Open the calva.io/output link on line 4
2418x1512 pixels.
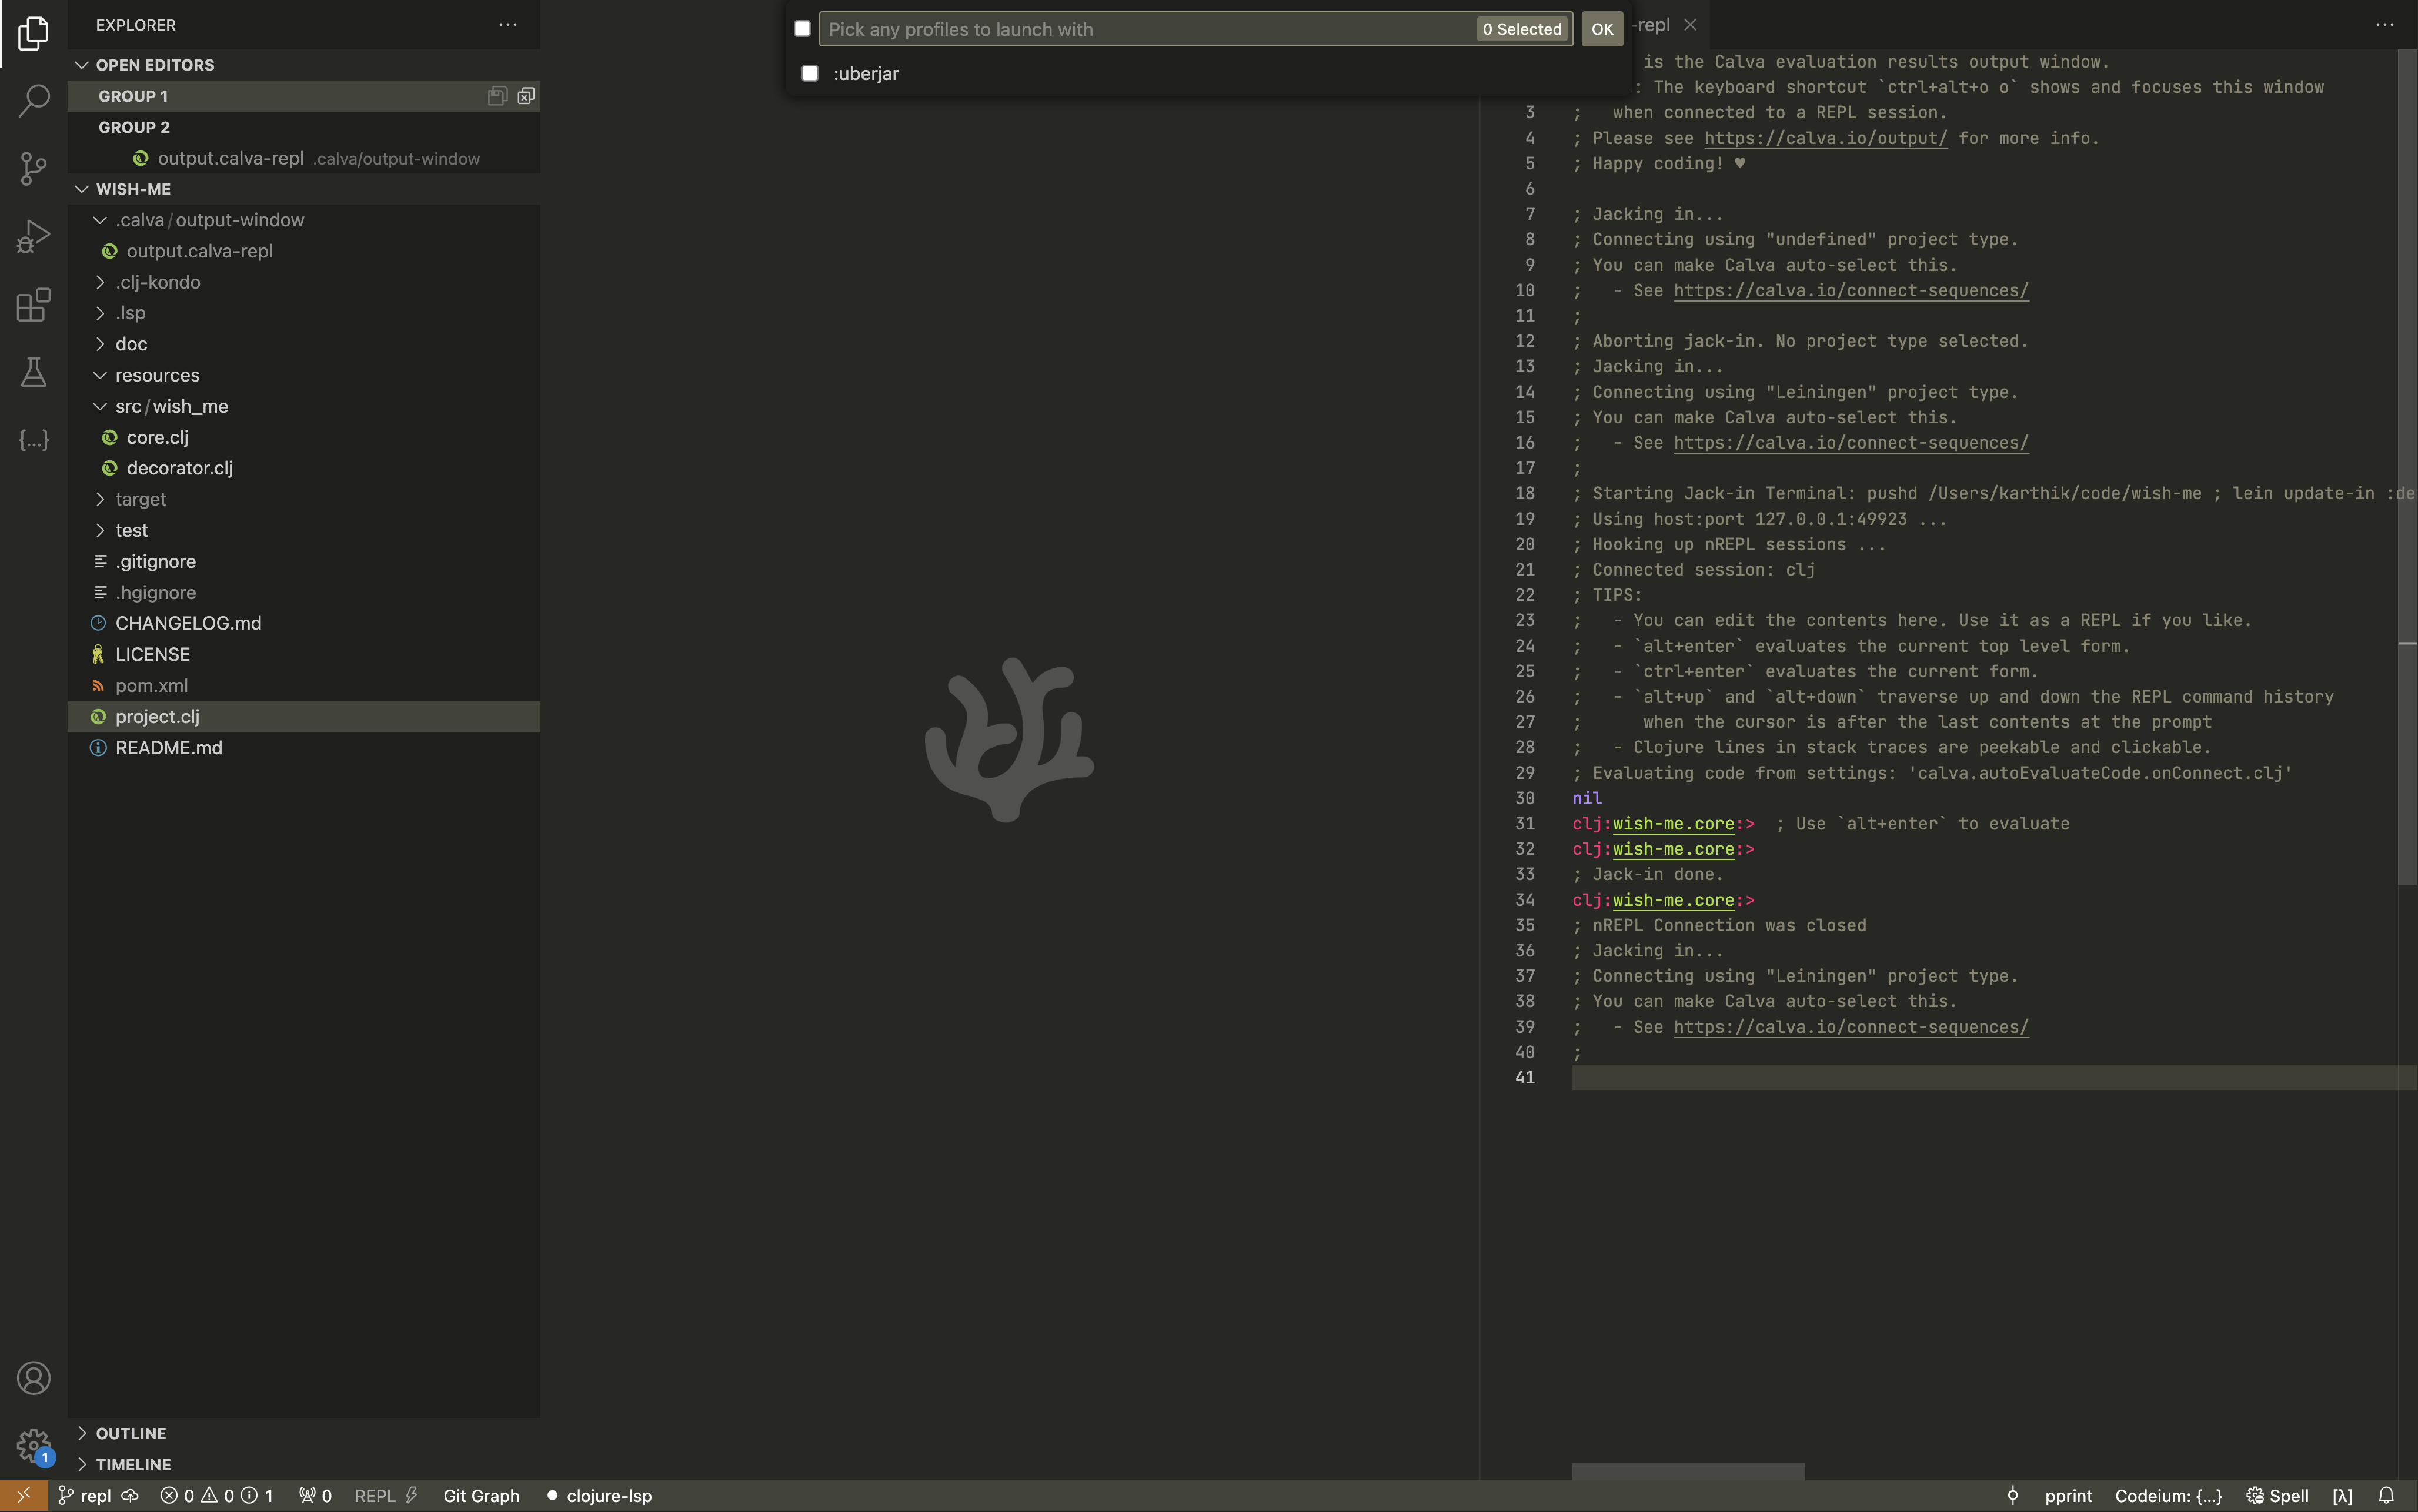pyautogui.click(x=1825, y=138)
